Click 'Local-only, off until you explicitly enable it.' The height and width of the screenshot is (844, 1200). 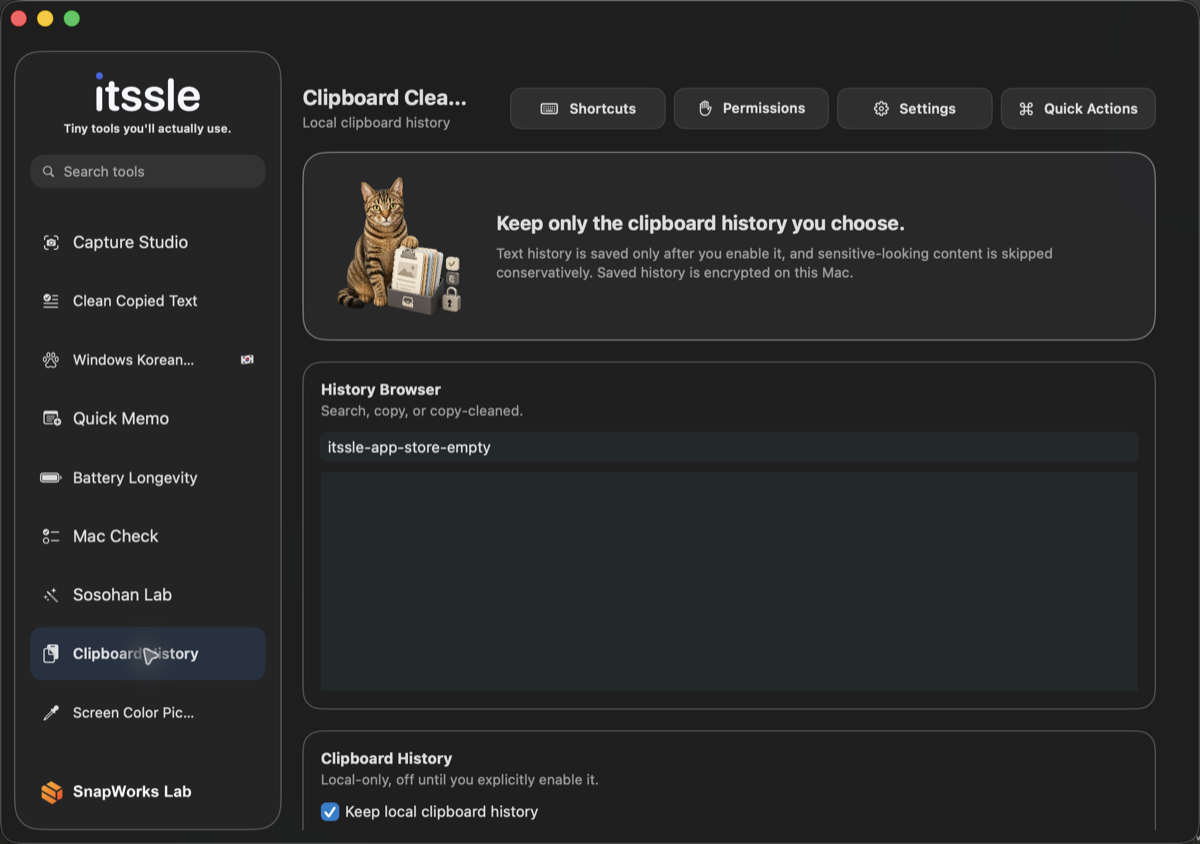click(x=460, y=780)
